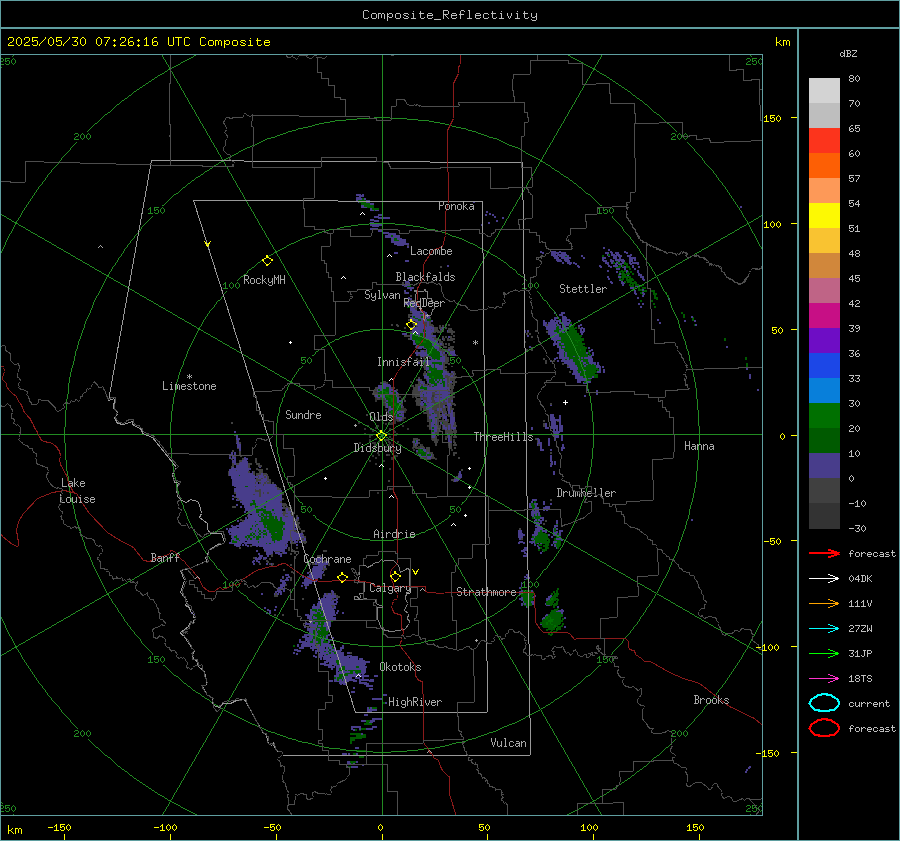Click the Blackfalds city label
Screen dimensions: 900x841
click(x=425, y=277)
